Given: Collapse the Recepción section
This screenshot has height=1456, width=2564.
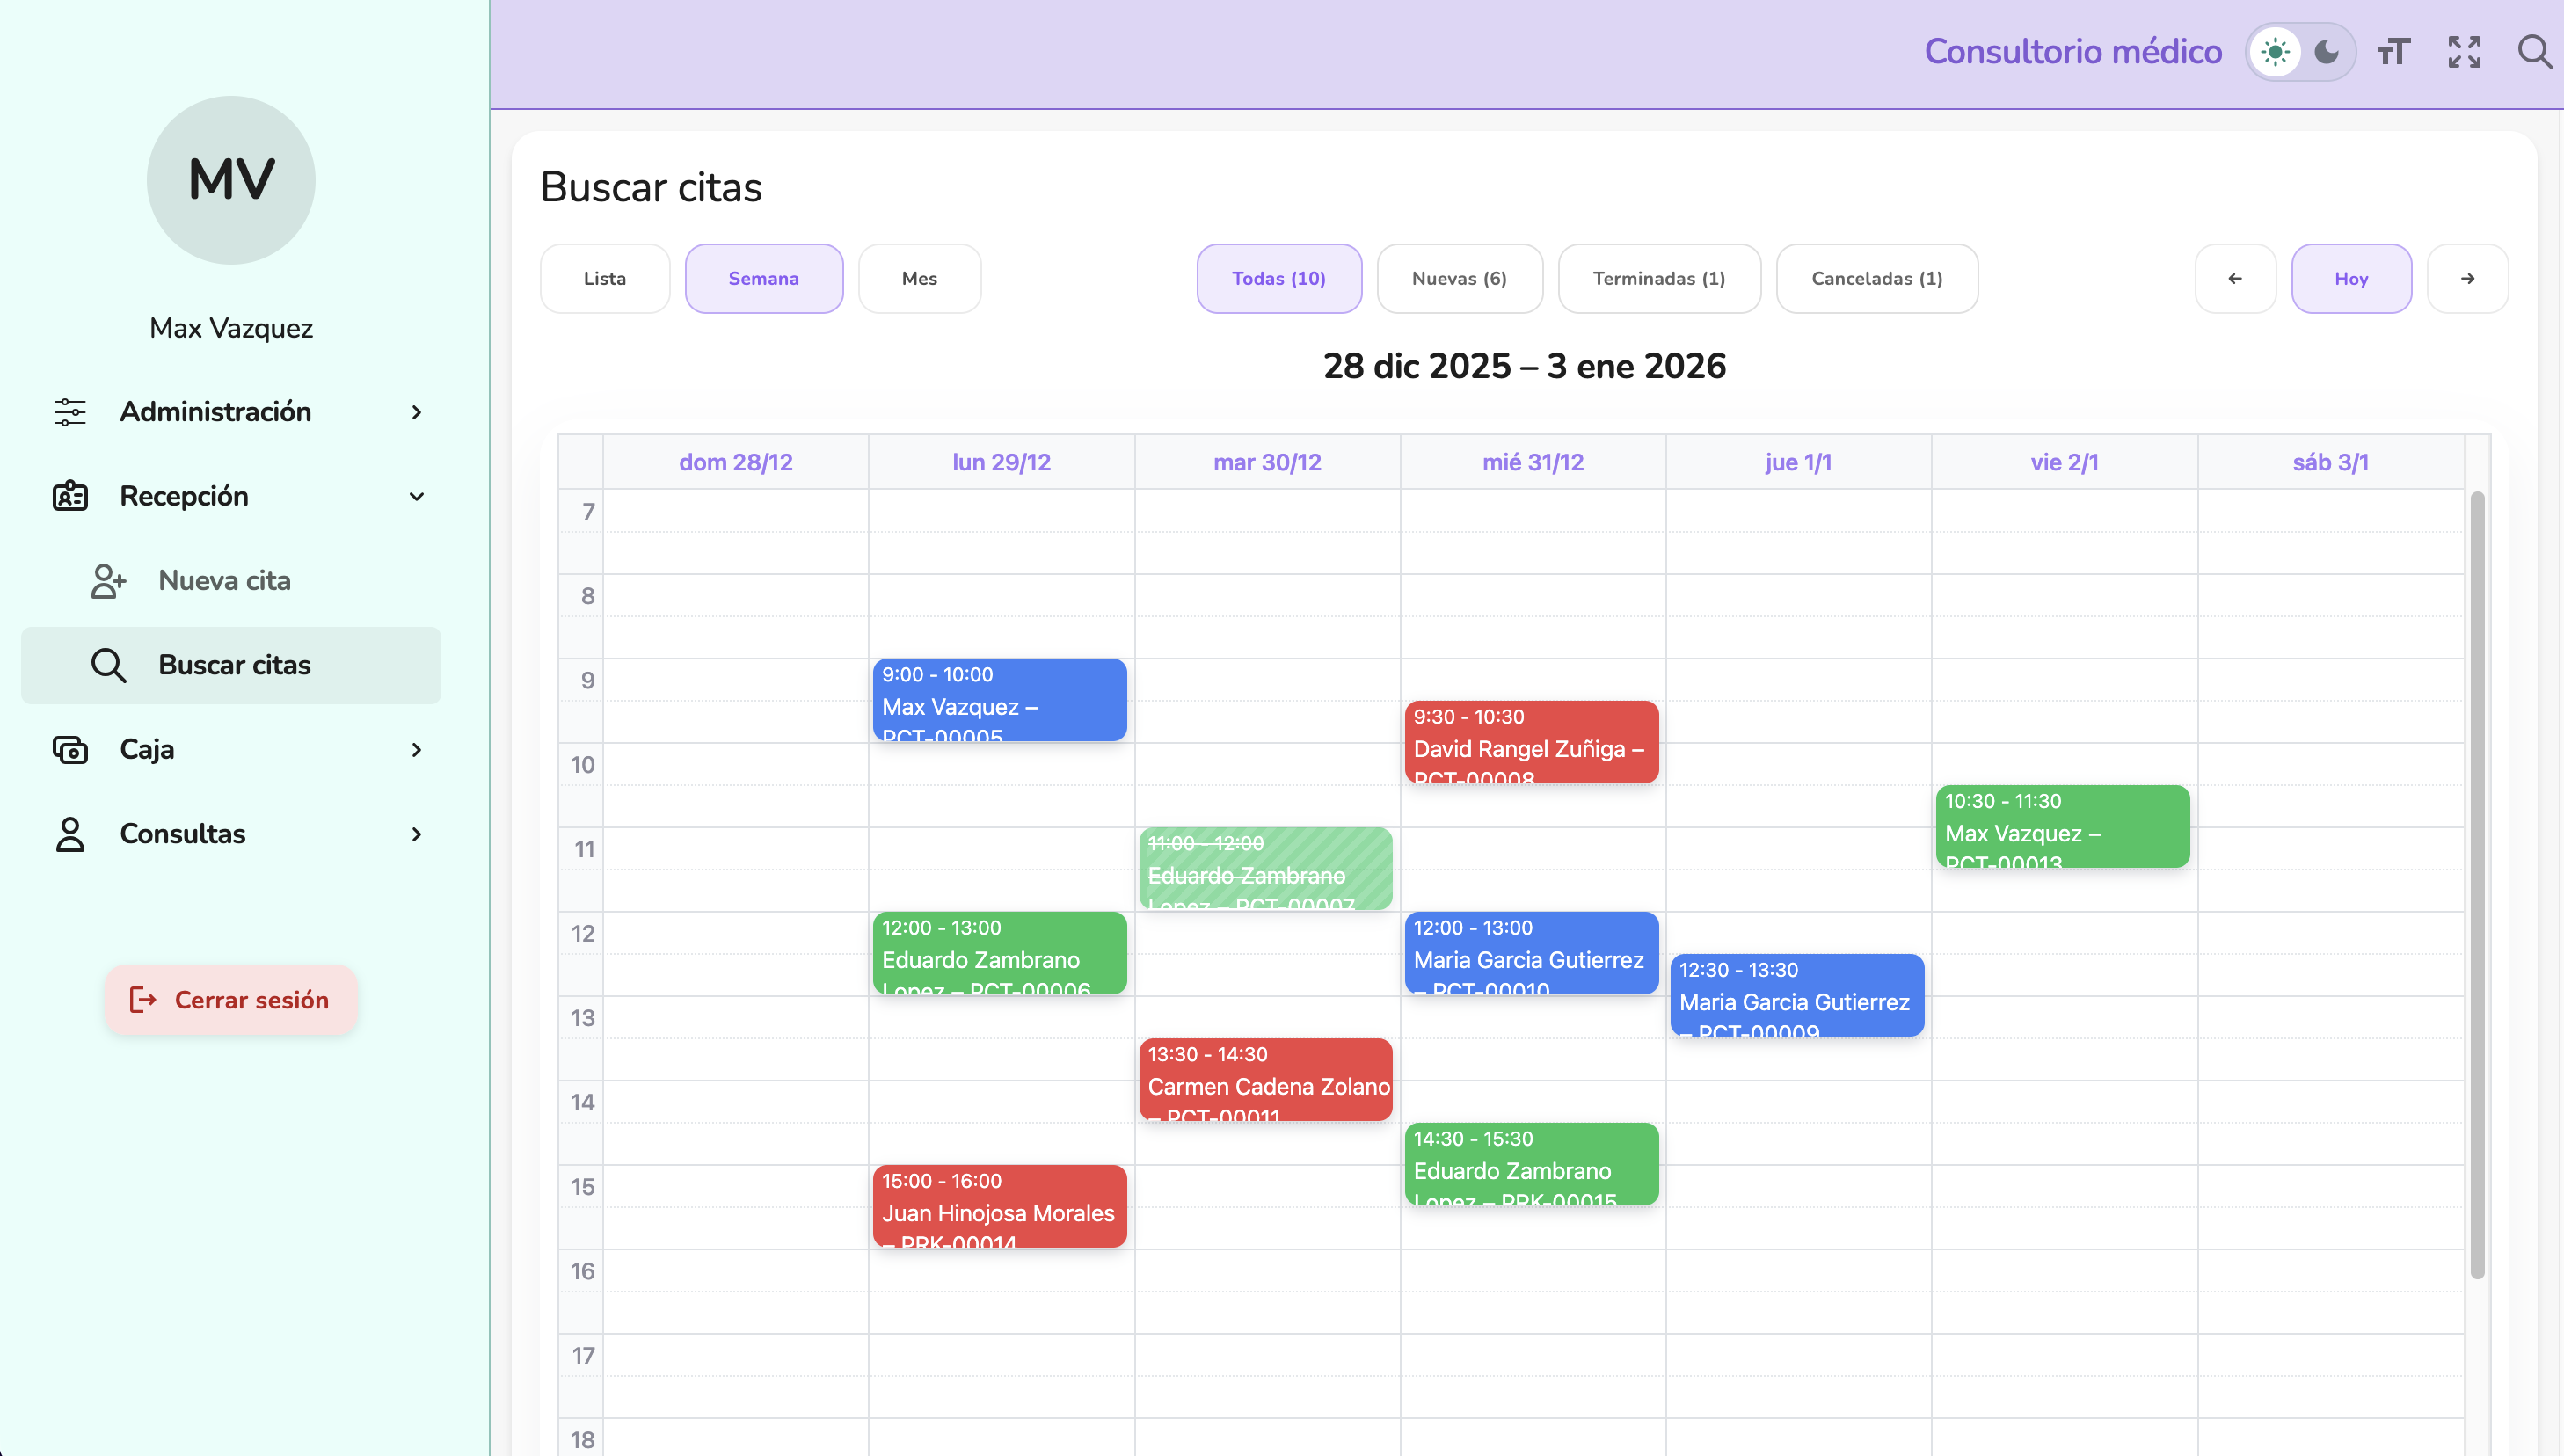Looking at the screenshot, I should 417,496.
